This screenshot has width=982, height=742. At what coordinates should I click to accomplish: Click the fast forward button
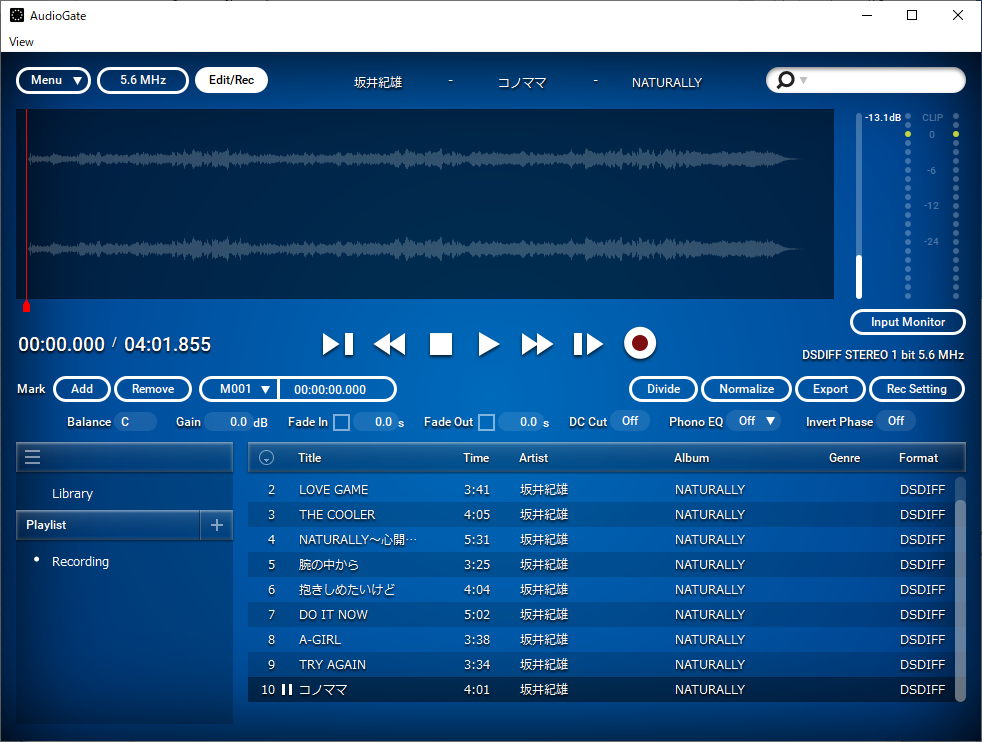point(537,344)
